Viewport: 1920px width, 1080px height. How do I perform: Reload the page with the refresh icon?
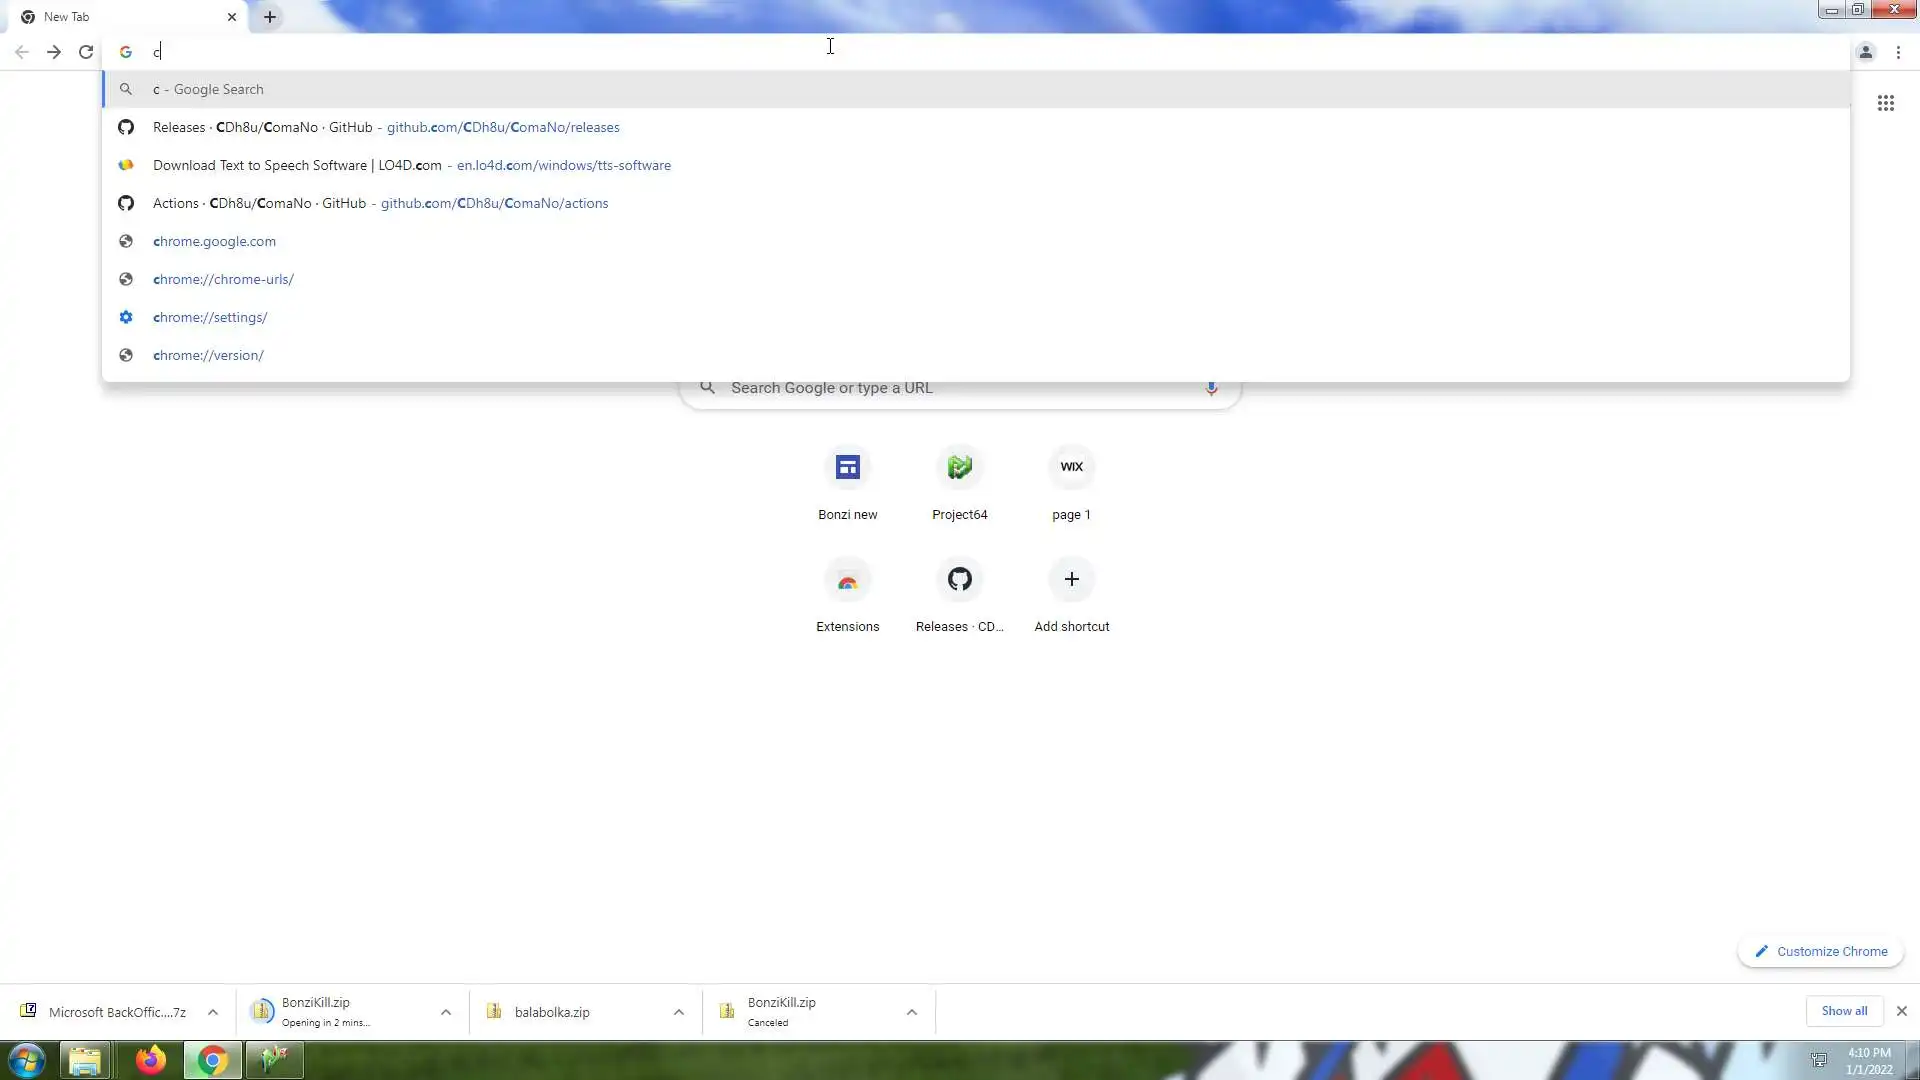tap(86, 52)
